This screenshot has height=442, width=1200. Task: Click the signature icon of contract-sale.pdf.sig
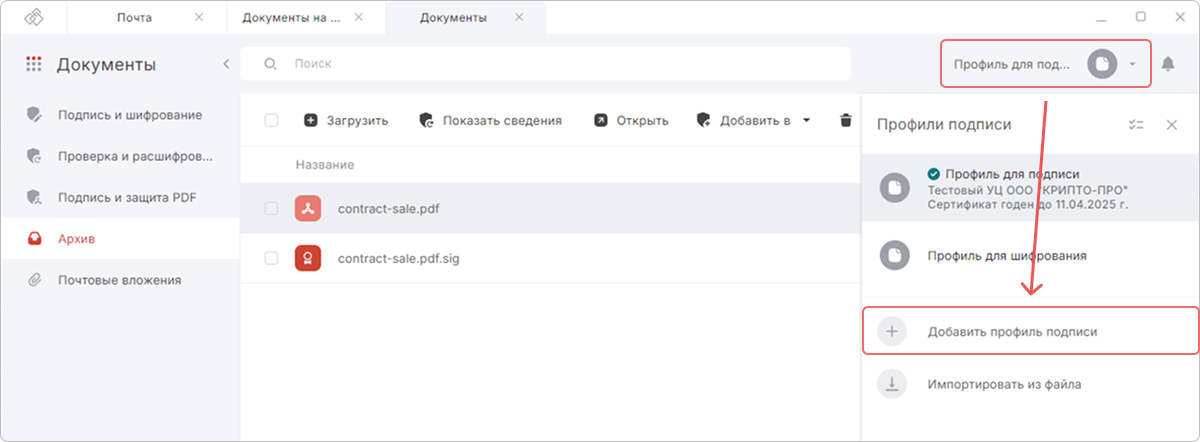click(308, 258)
